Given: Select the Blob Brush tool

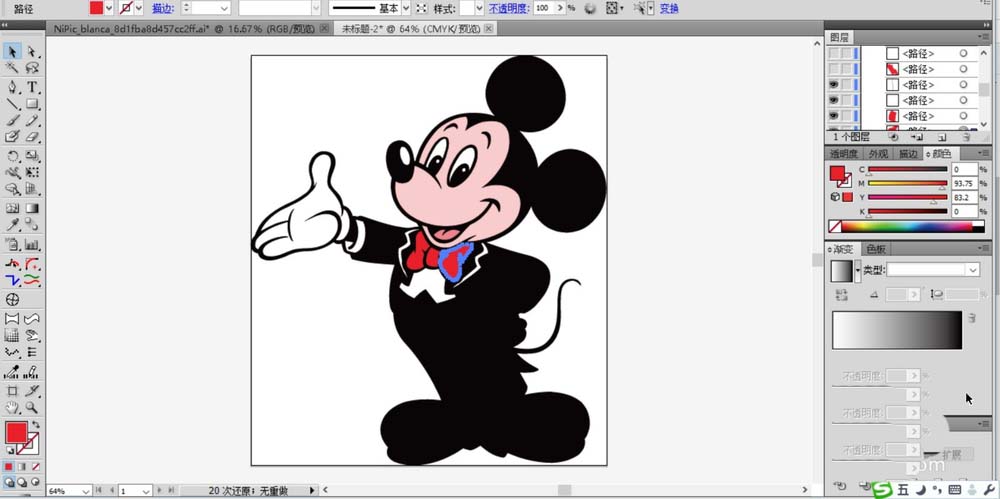Looking at the screenshot, I should click(x=13, y=137).
